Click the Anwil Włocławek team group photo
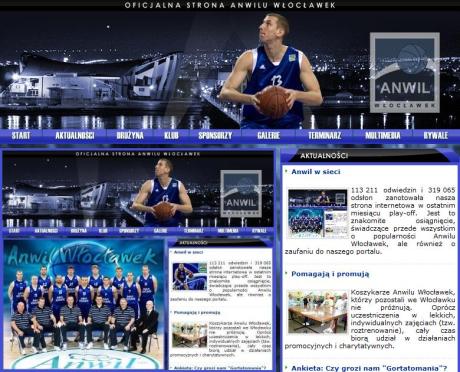Image resolution: width=460 pixels, height=372 pixels. pos(84,304)
